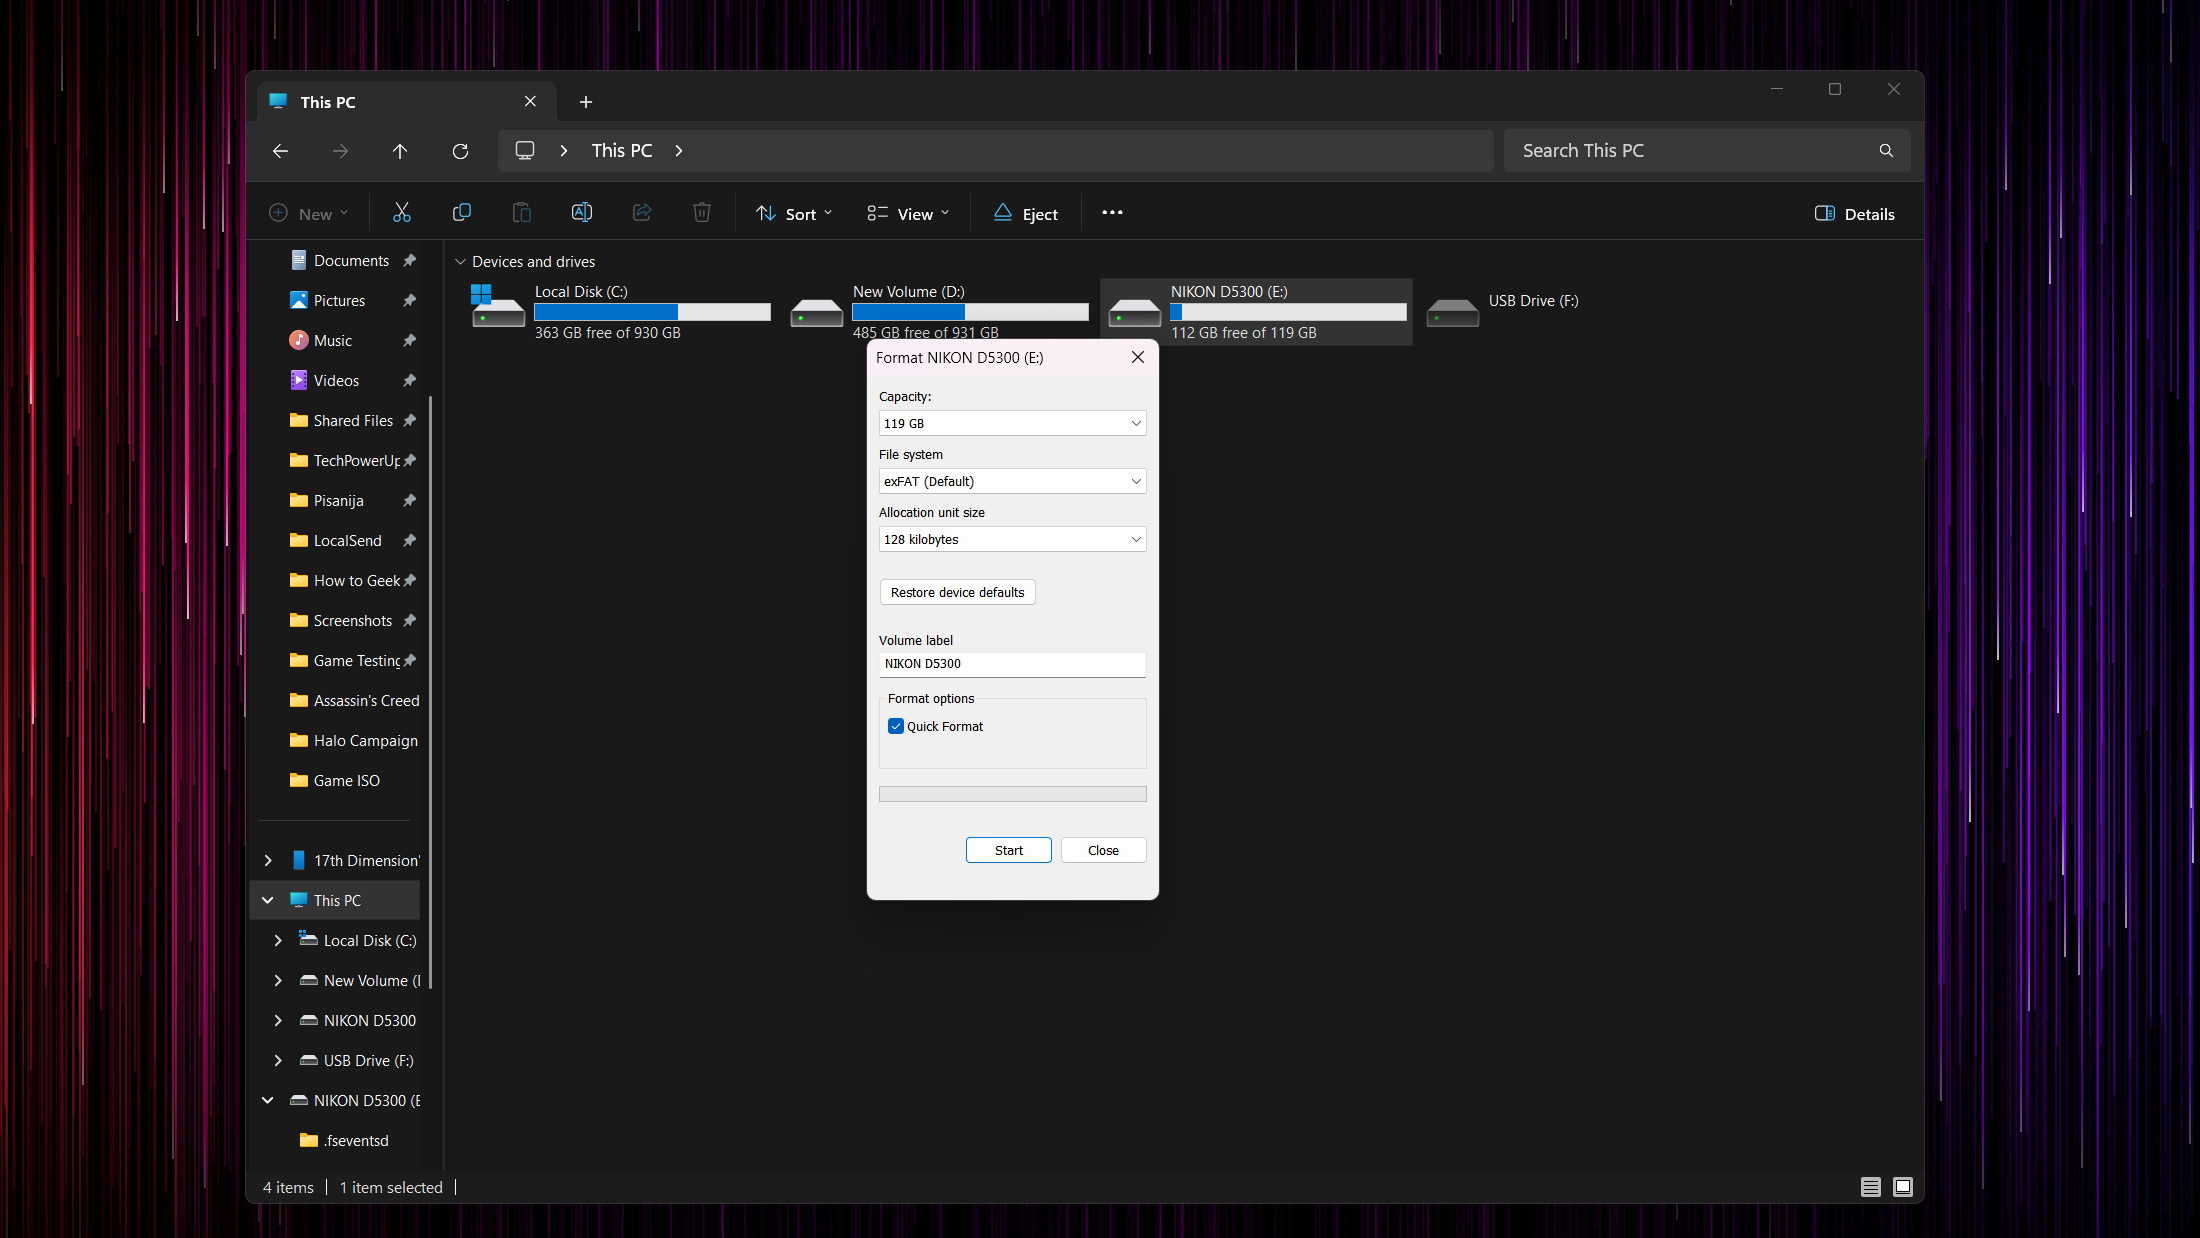Select the .fseventsd folder in the tree
This screenshot has height=1238, width=2200.
tap(345, 1141)
